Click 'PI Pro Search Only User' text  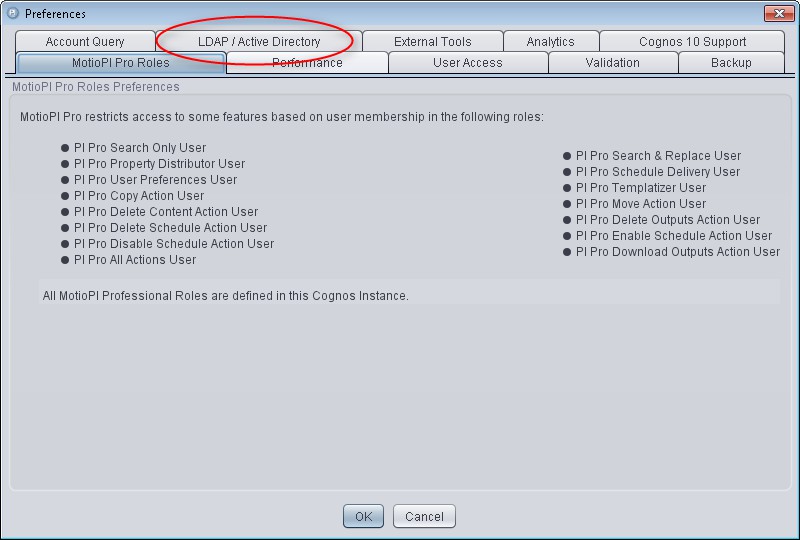140,148
